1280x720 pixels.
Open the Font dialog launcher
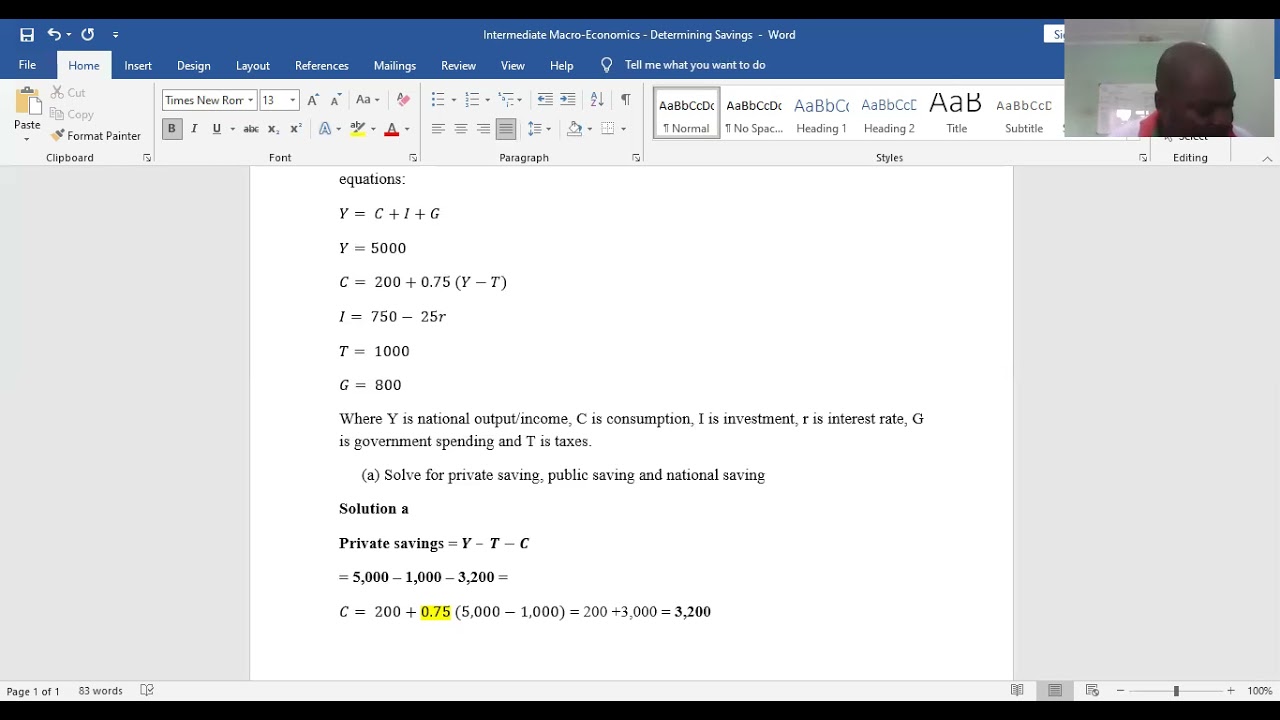coord(413,158)
